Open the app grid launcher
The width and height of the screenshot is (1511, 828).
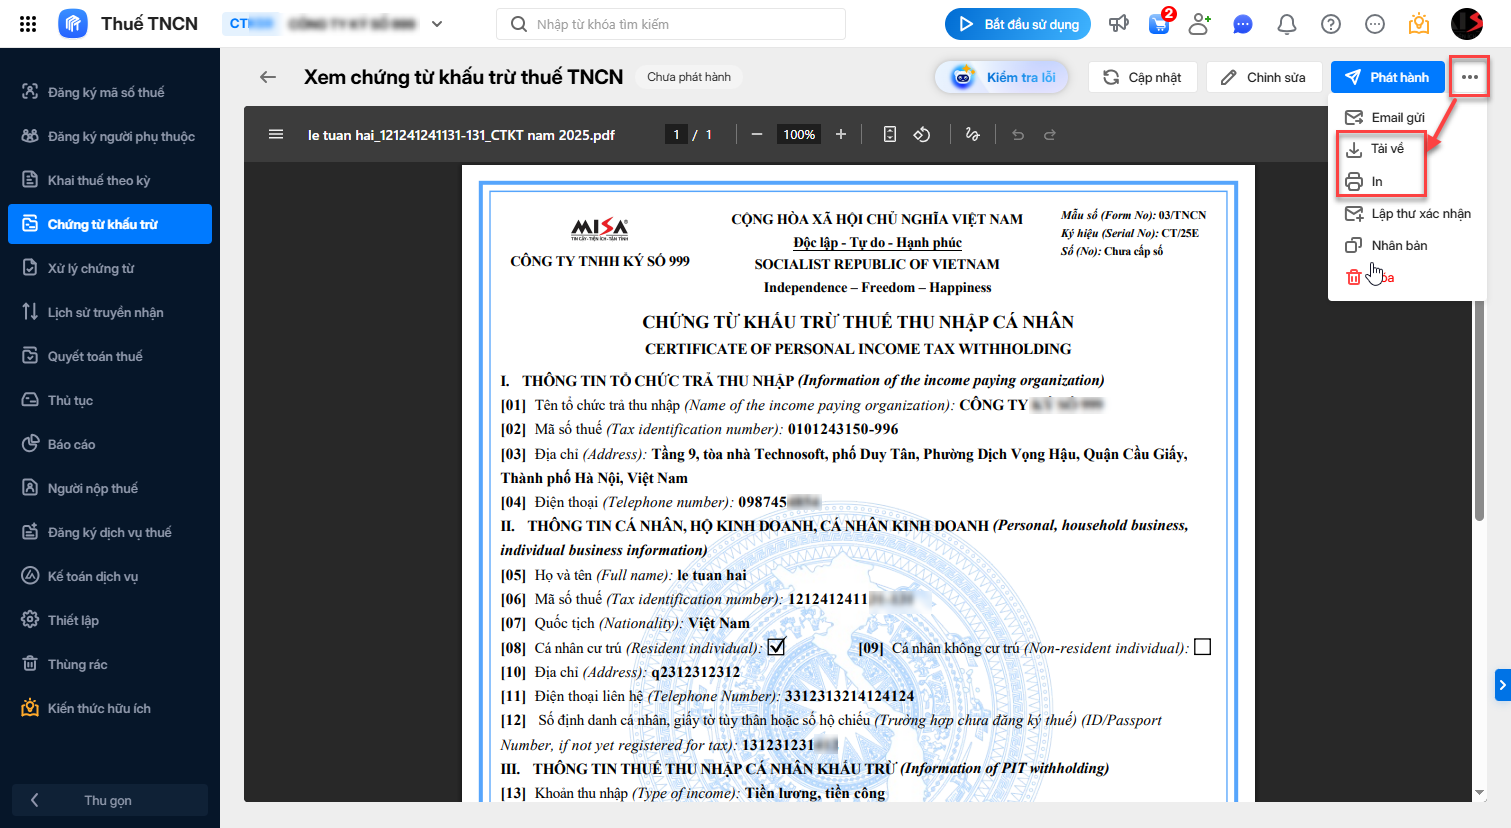click(x=28, y=24)
